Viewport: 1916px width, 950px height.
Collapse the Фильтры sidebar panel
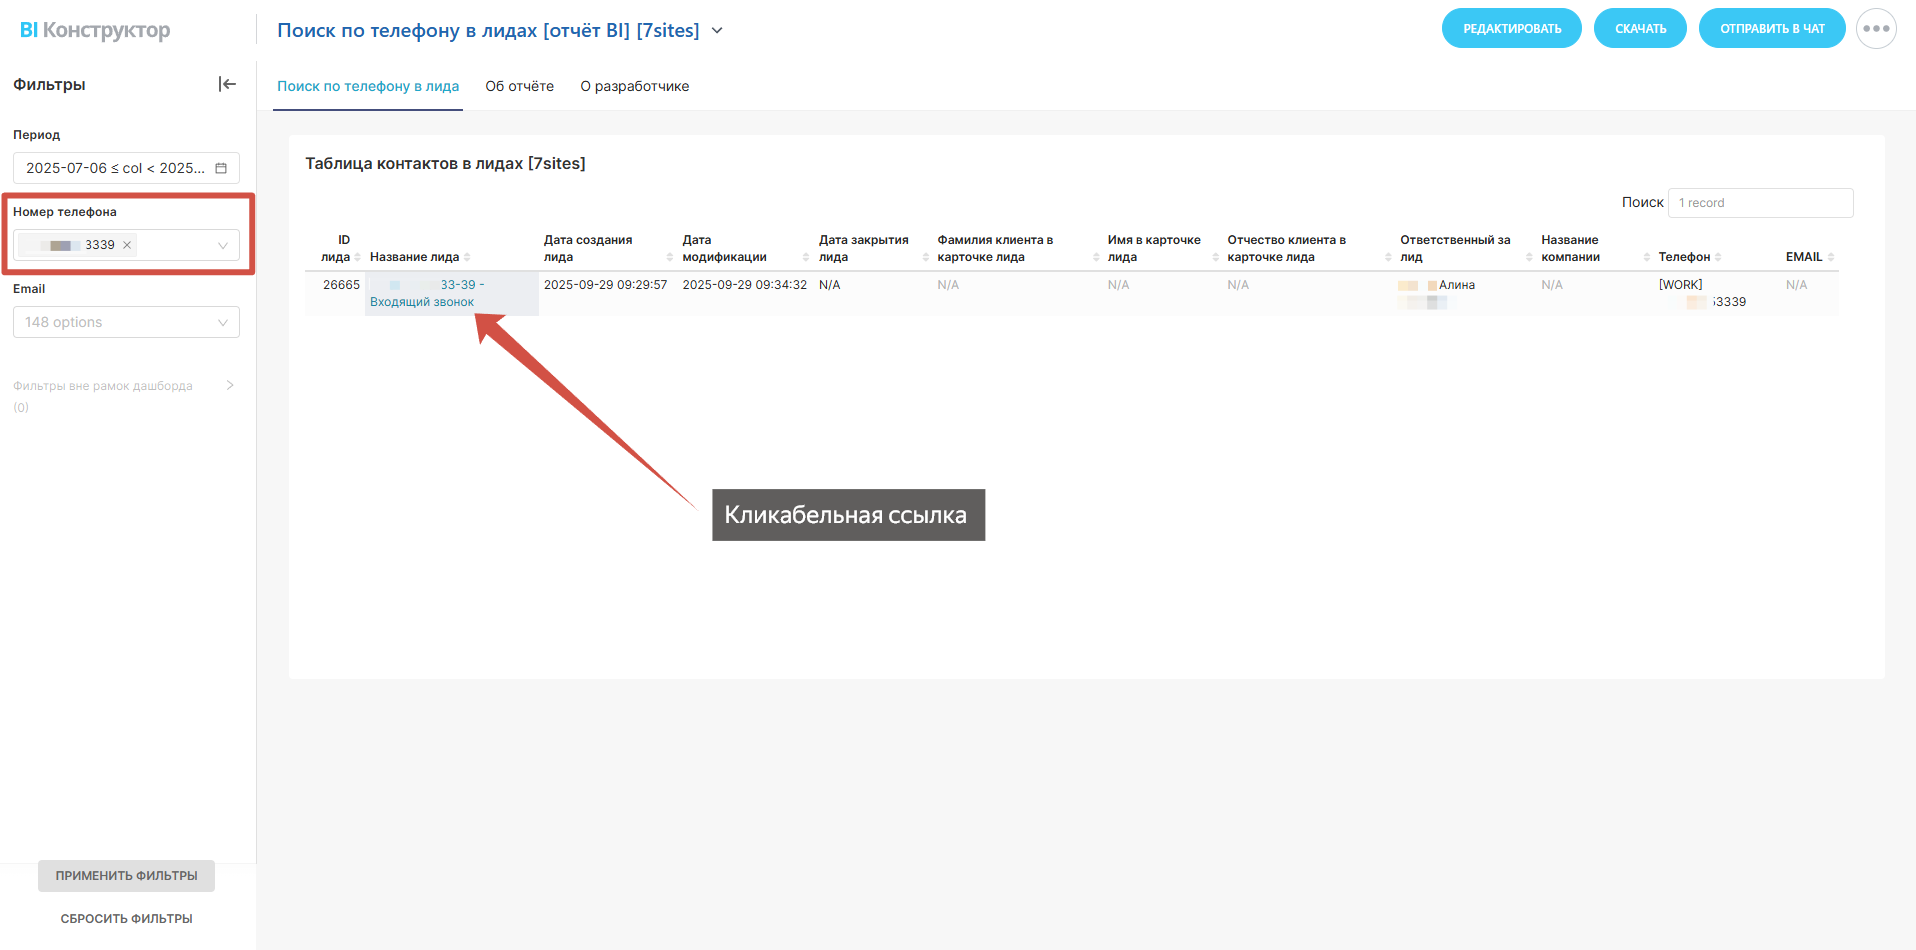[x=227, y=84]
